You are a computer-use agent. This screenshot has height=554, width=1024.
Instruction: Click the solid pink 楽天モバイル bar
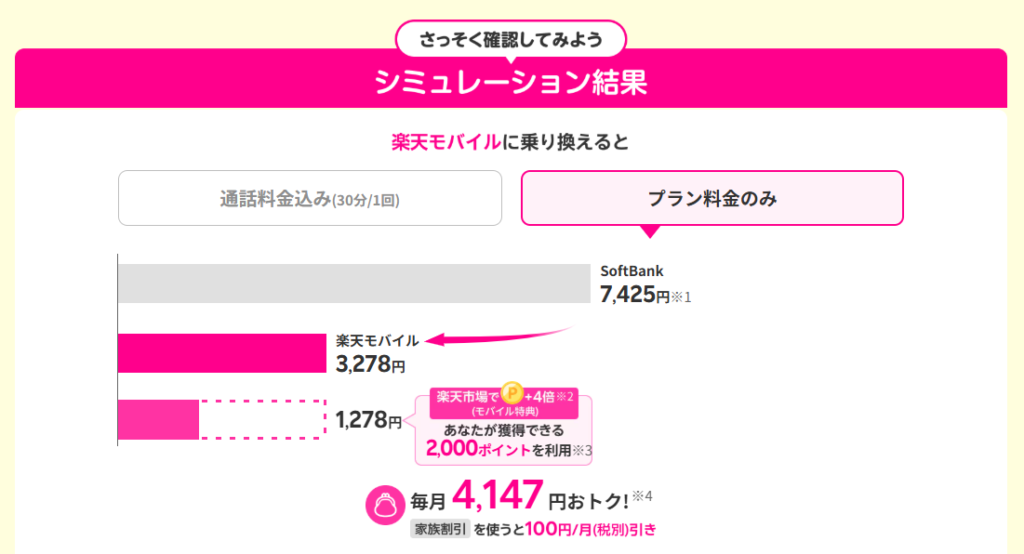click(x=222, y=353)
